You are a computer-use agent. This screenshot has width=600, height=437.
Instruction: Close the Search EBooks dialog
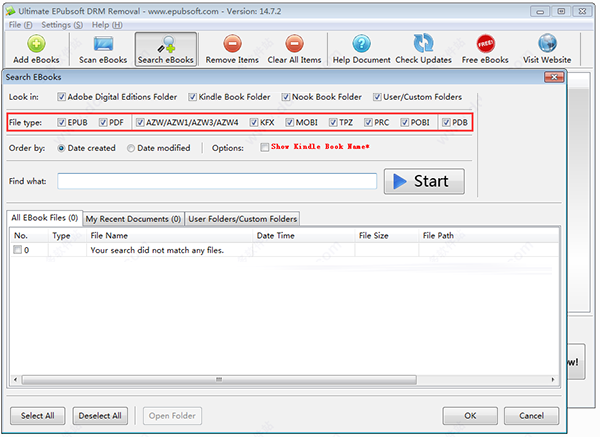[x=554, y=77]
